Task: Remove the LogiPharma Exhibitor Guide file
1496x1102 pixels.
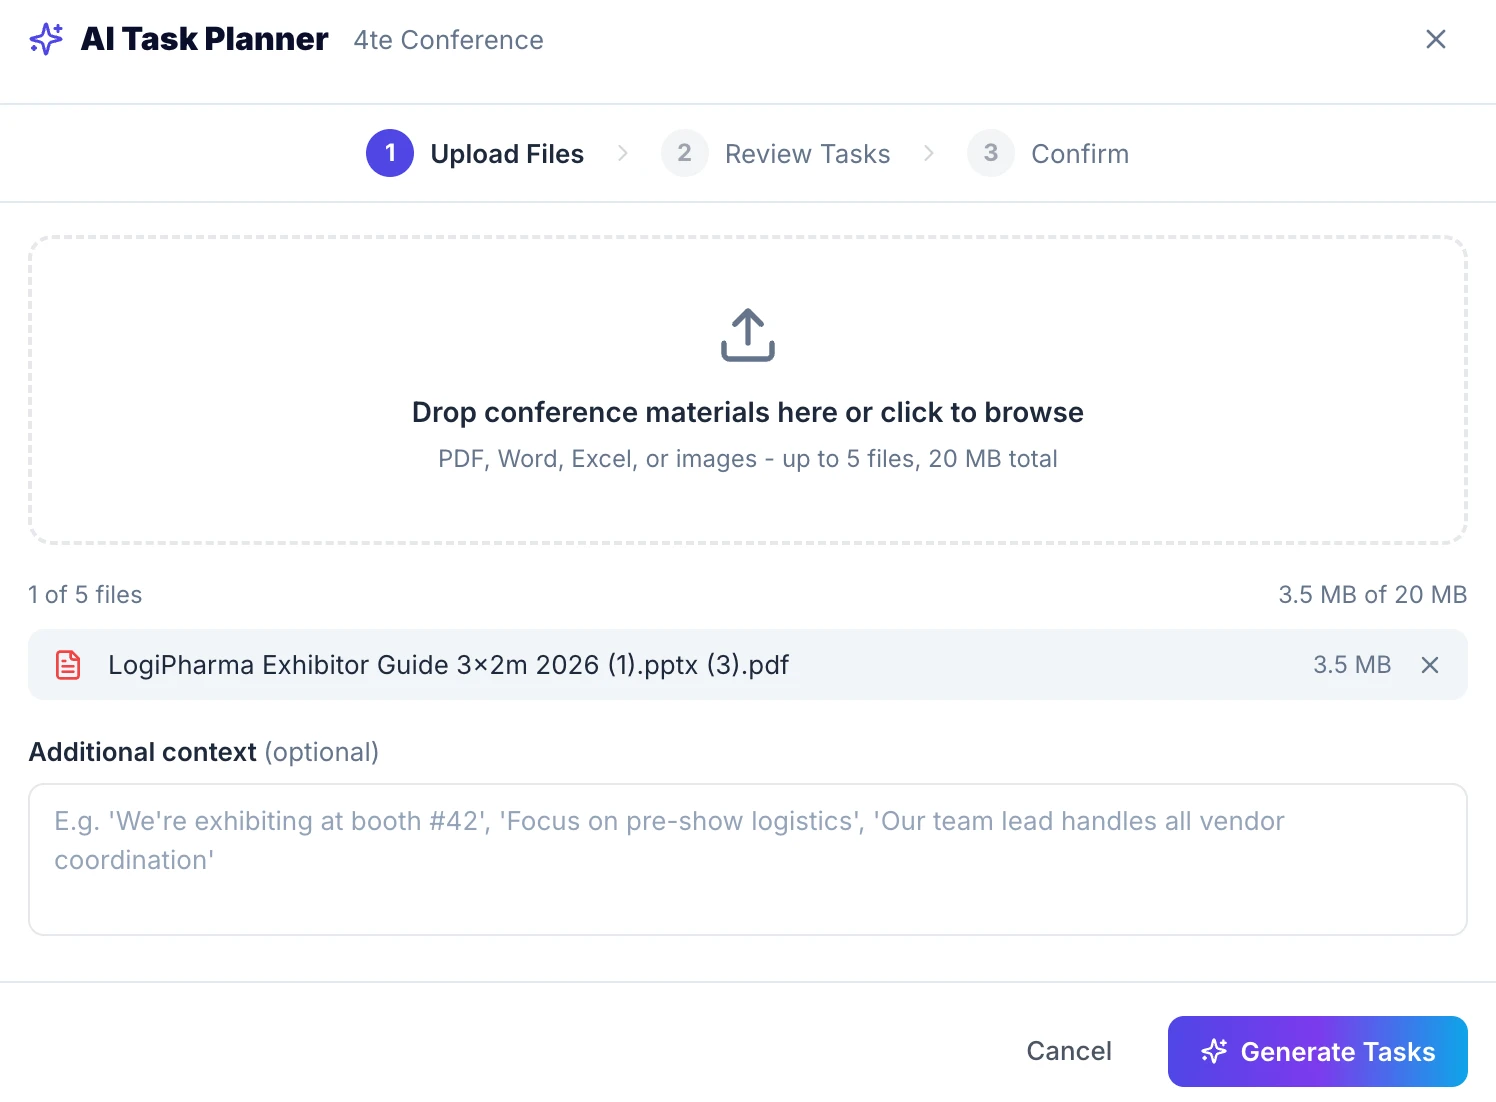Action: (x=1430, y=664)
